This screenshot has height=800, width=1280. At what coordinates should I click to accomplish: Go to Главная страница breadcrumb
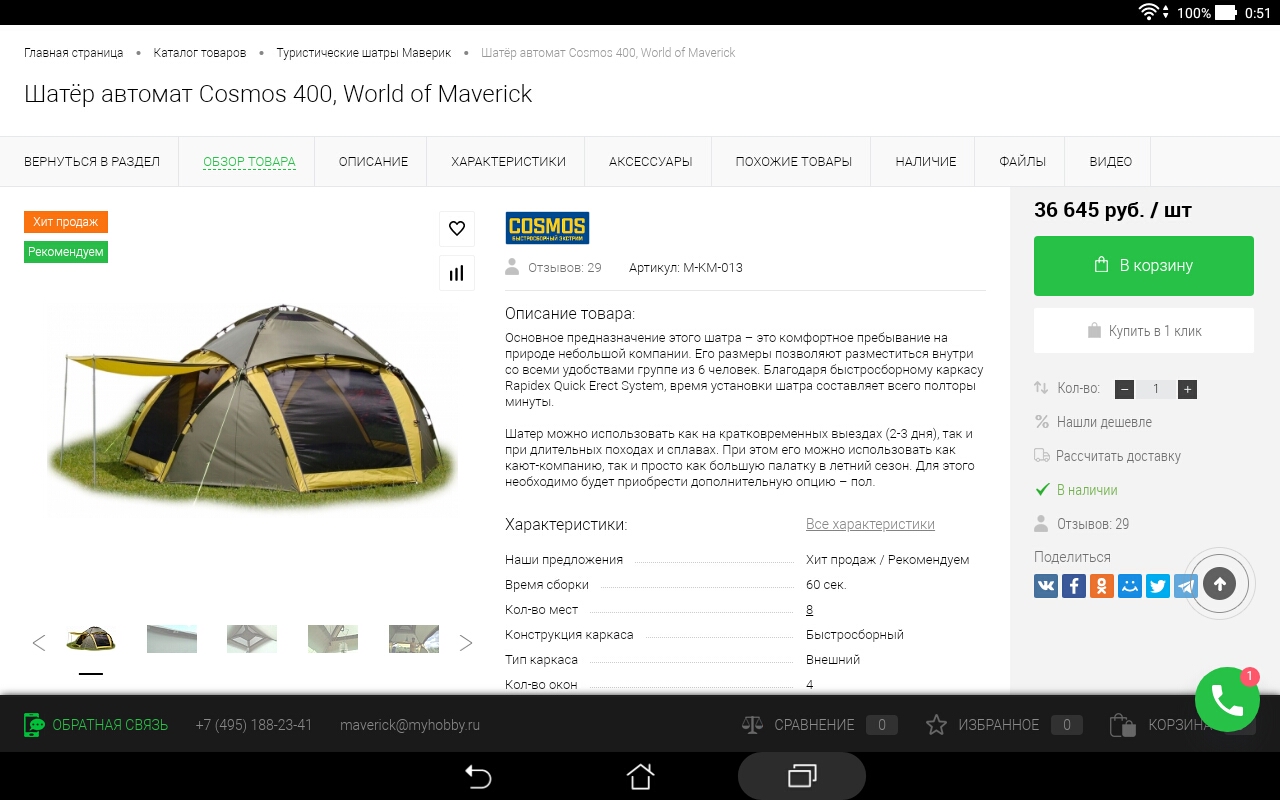tap(74, 53)
